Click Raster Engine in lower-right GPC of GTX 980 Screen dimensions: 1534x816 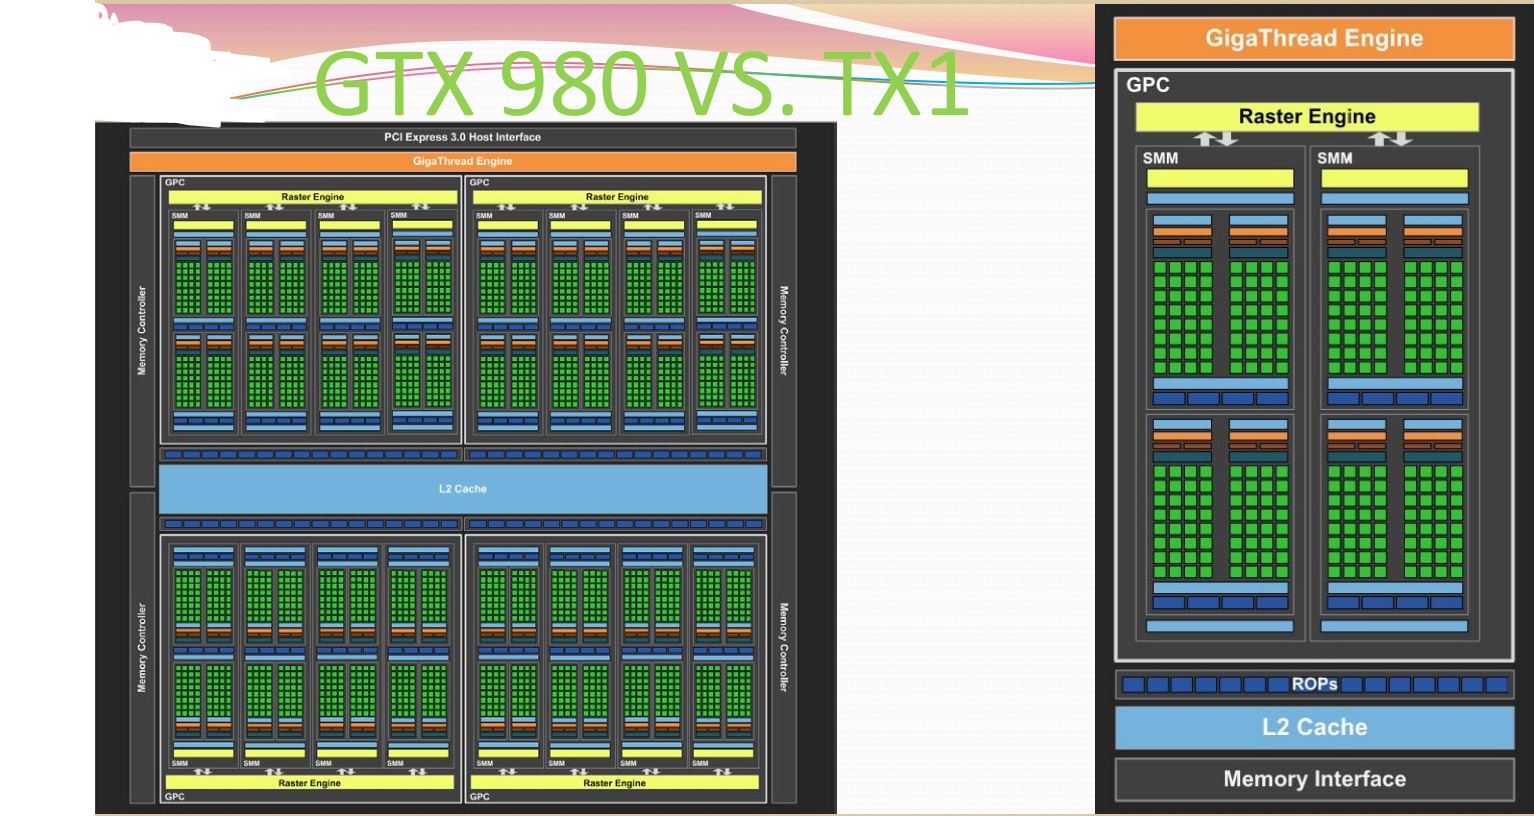click(x=614, y=783)
